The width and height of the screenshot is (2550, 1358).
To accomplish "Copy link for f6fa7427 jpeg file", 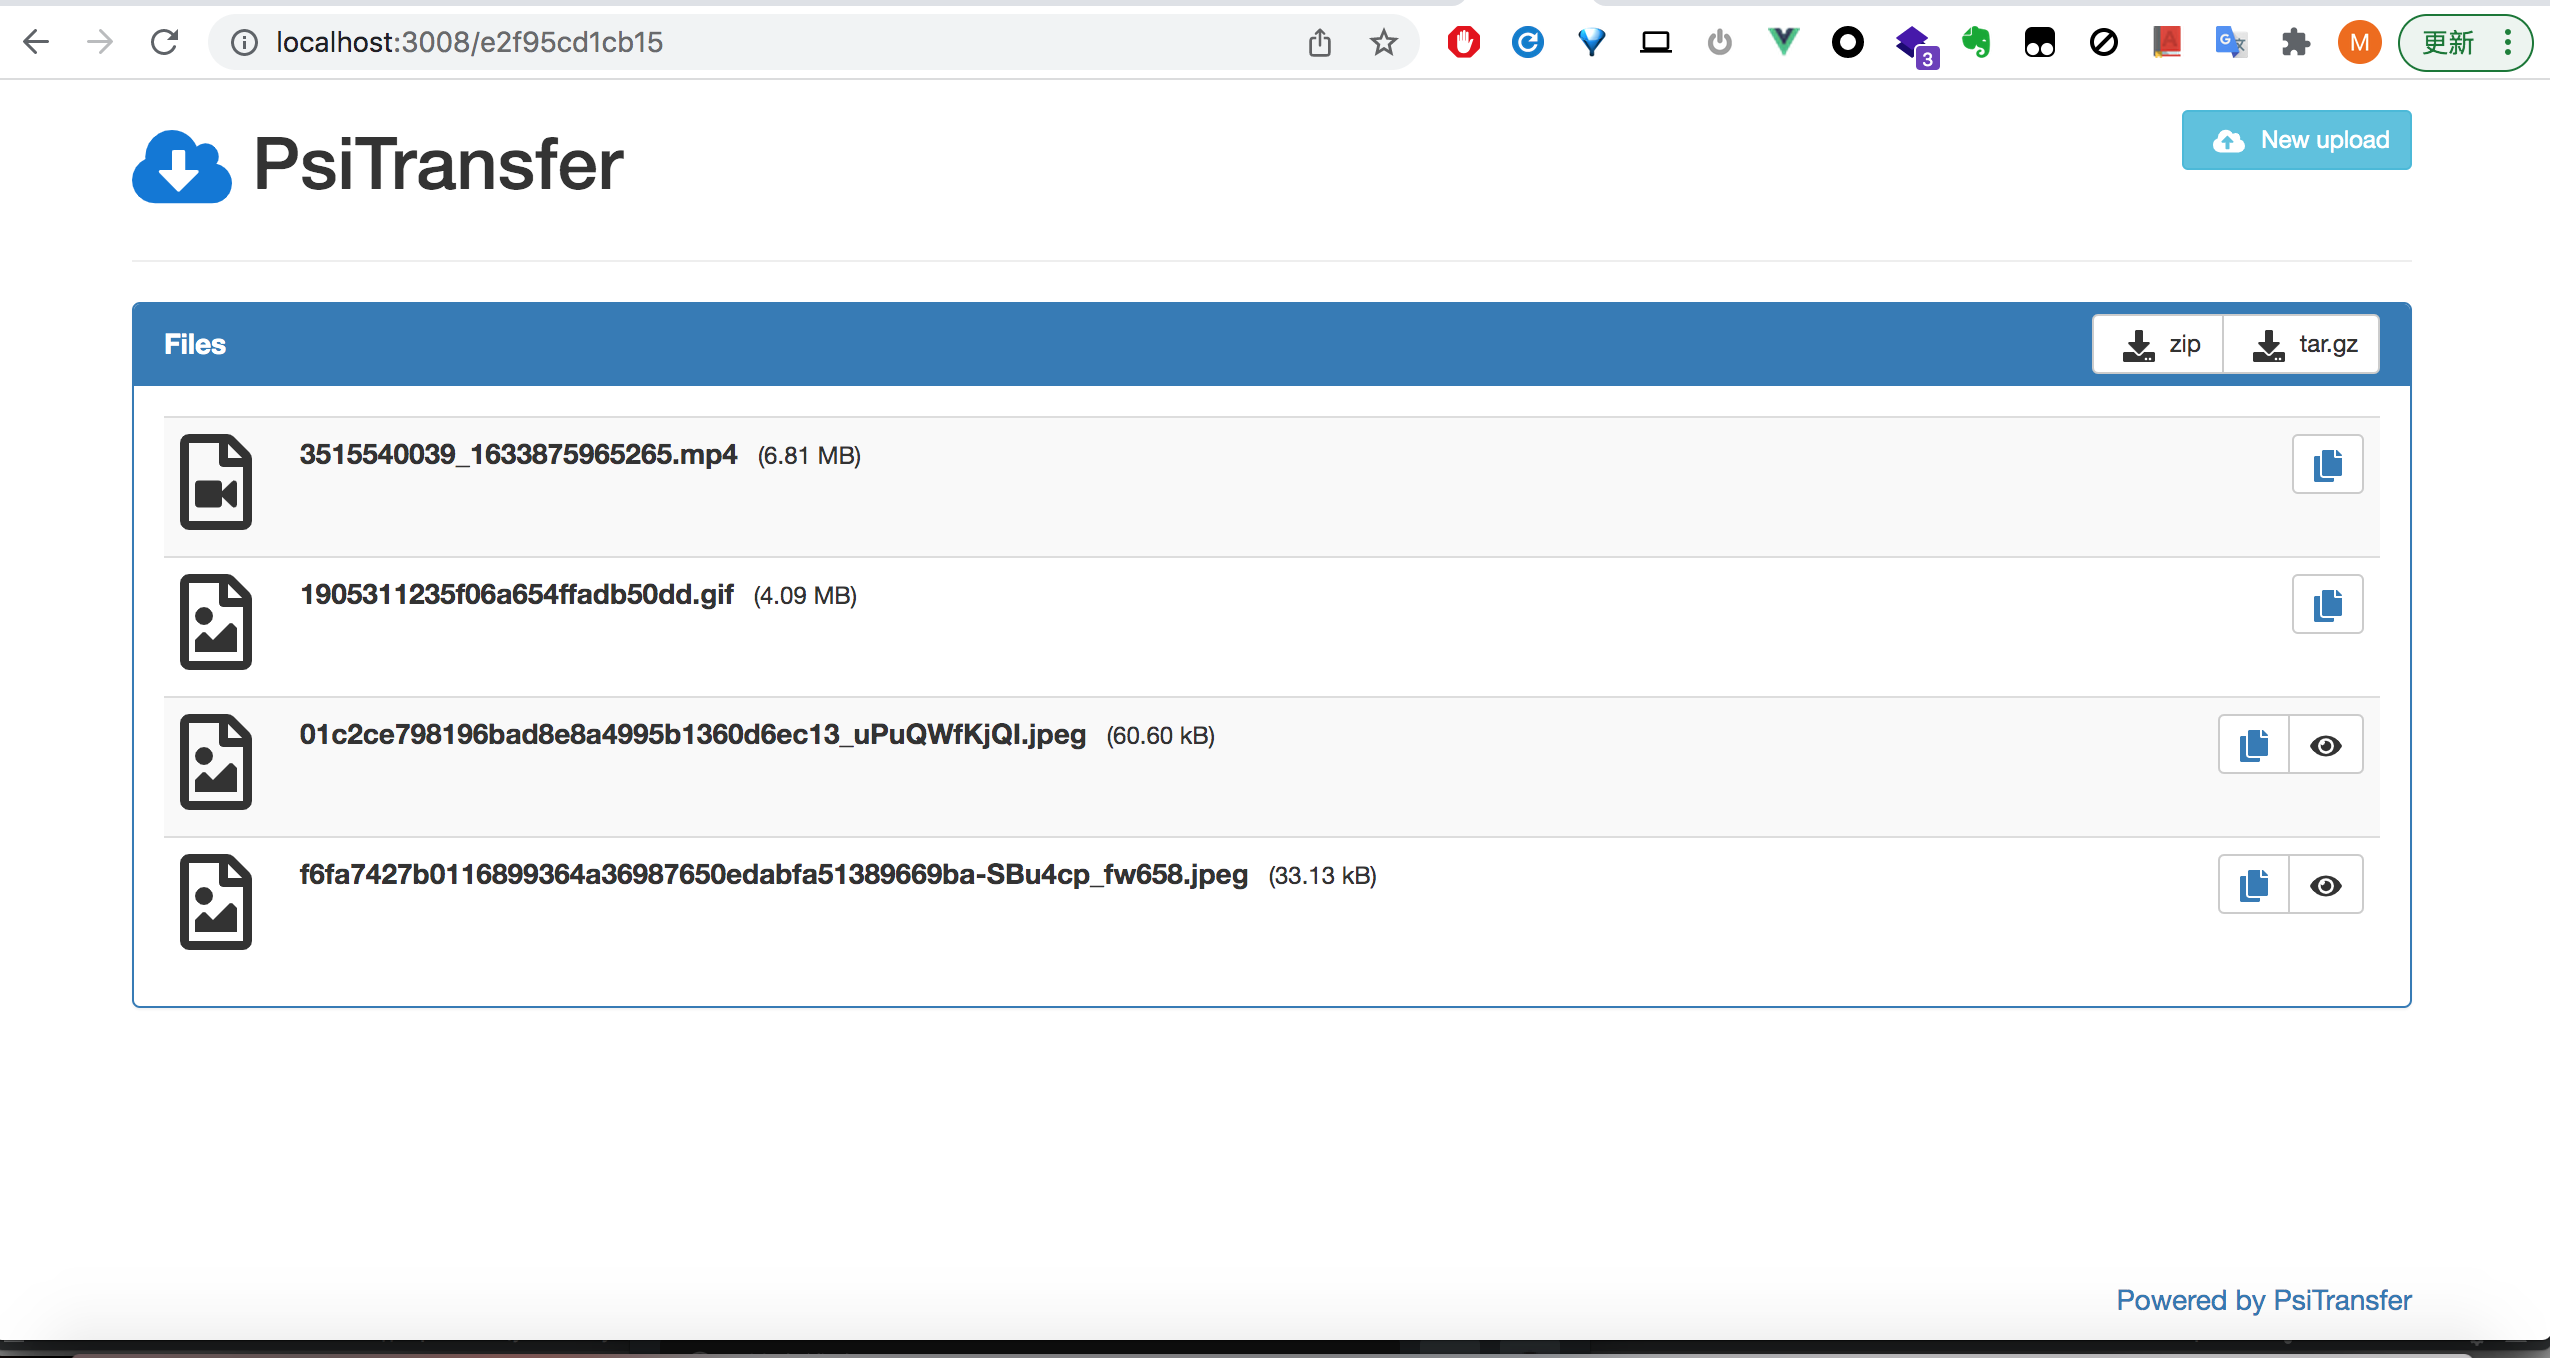I will [x=2254, y=885].
